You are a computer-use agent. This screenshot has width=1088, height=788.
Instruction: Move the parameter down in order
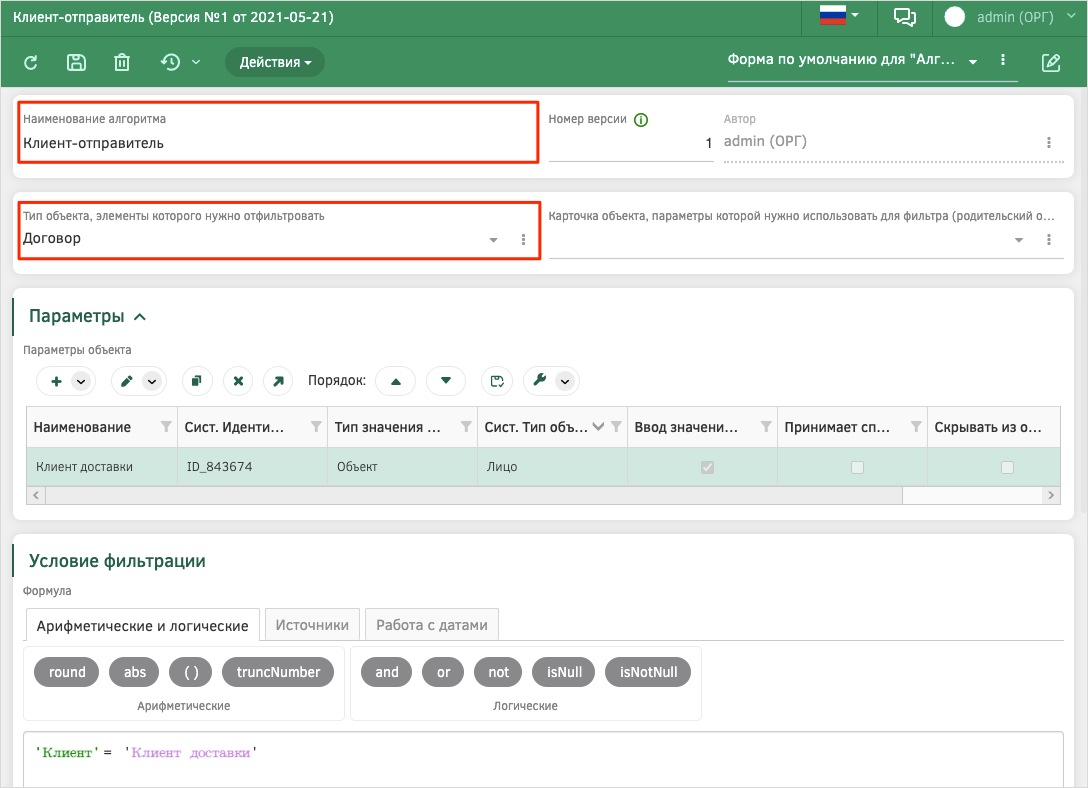(445, 381)
